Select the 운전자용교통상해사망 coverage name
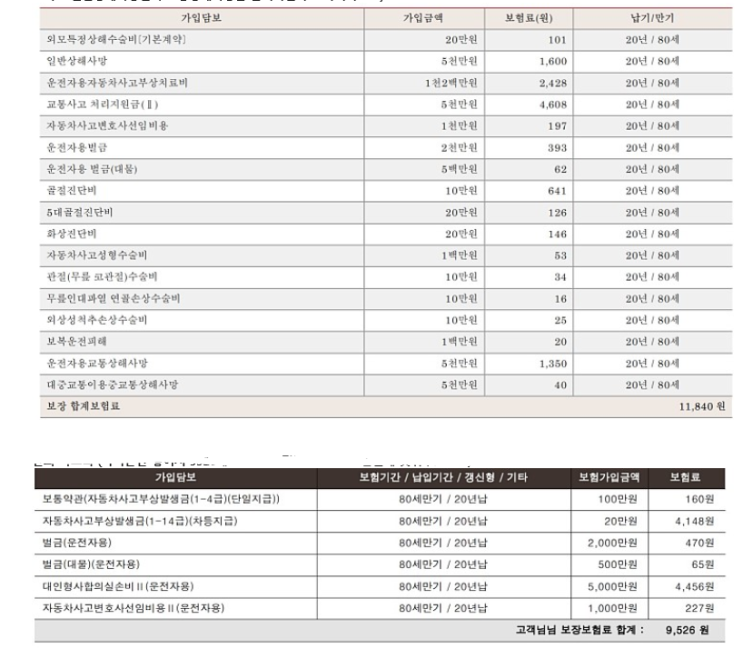 pos(97,363)
